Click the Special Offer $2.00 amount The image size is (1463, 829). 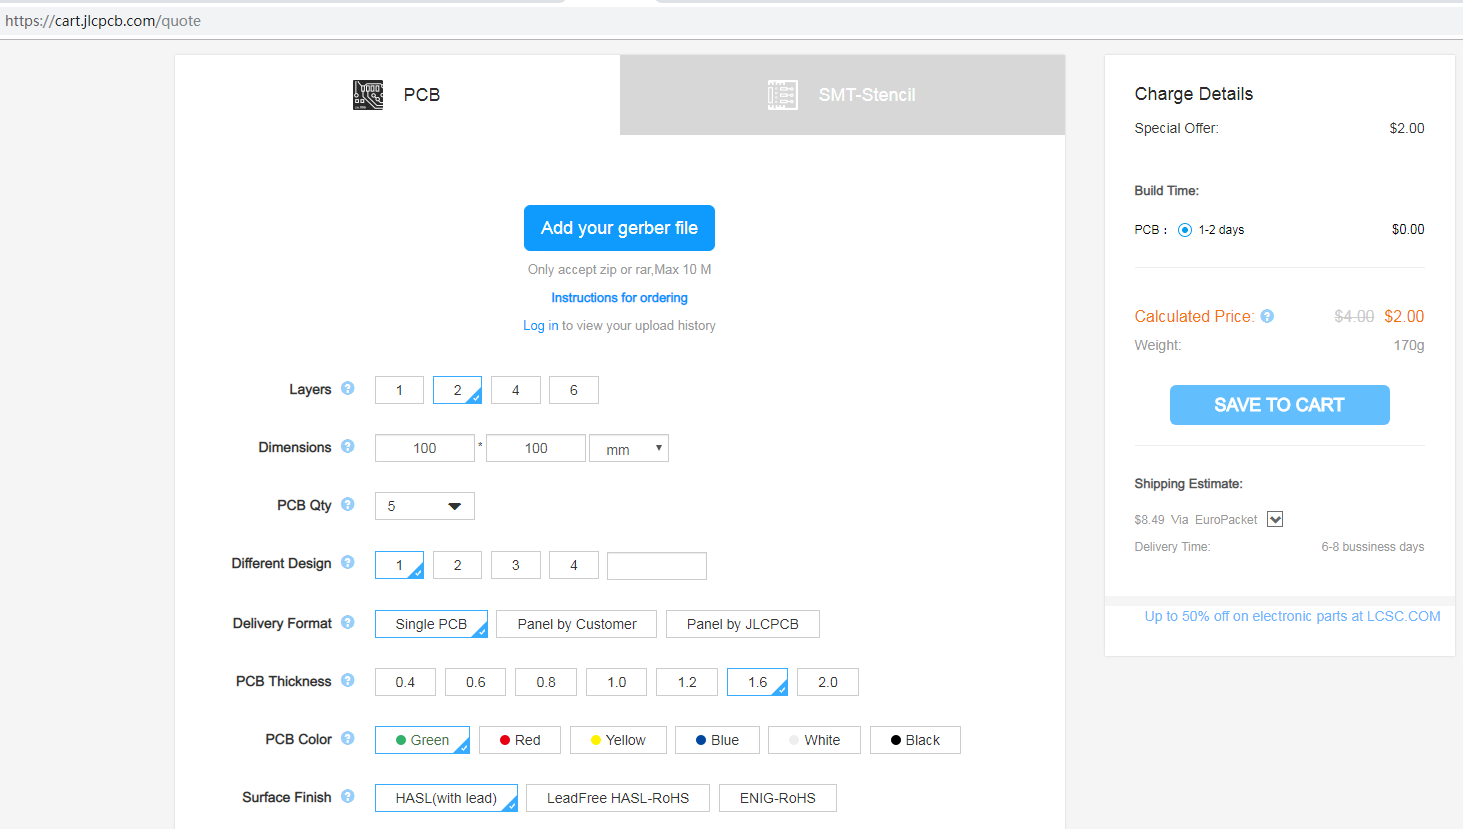(x=1407, y=128)
